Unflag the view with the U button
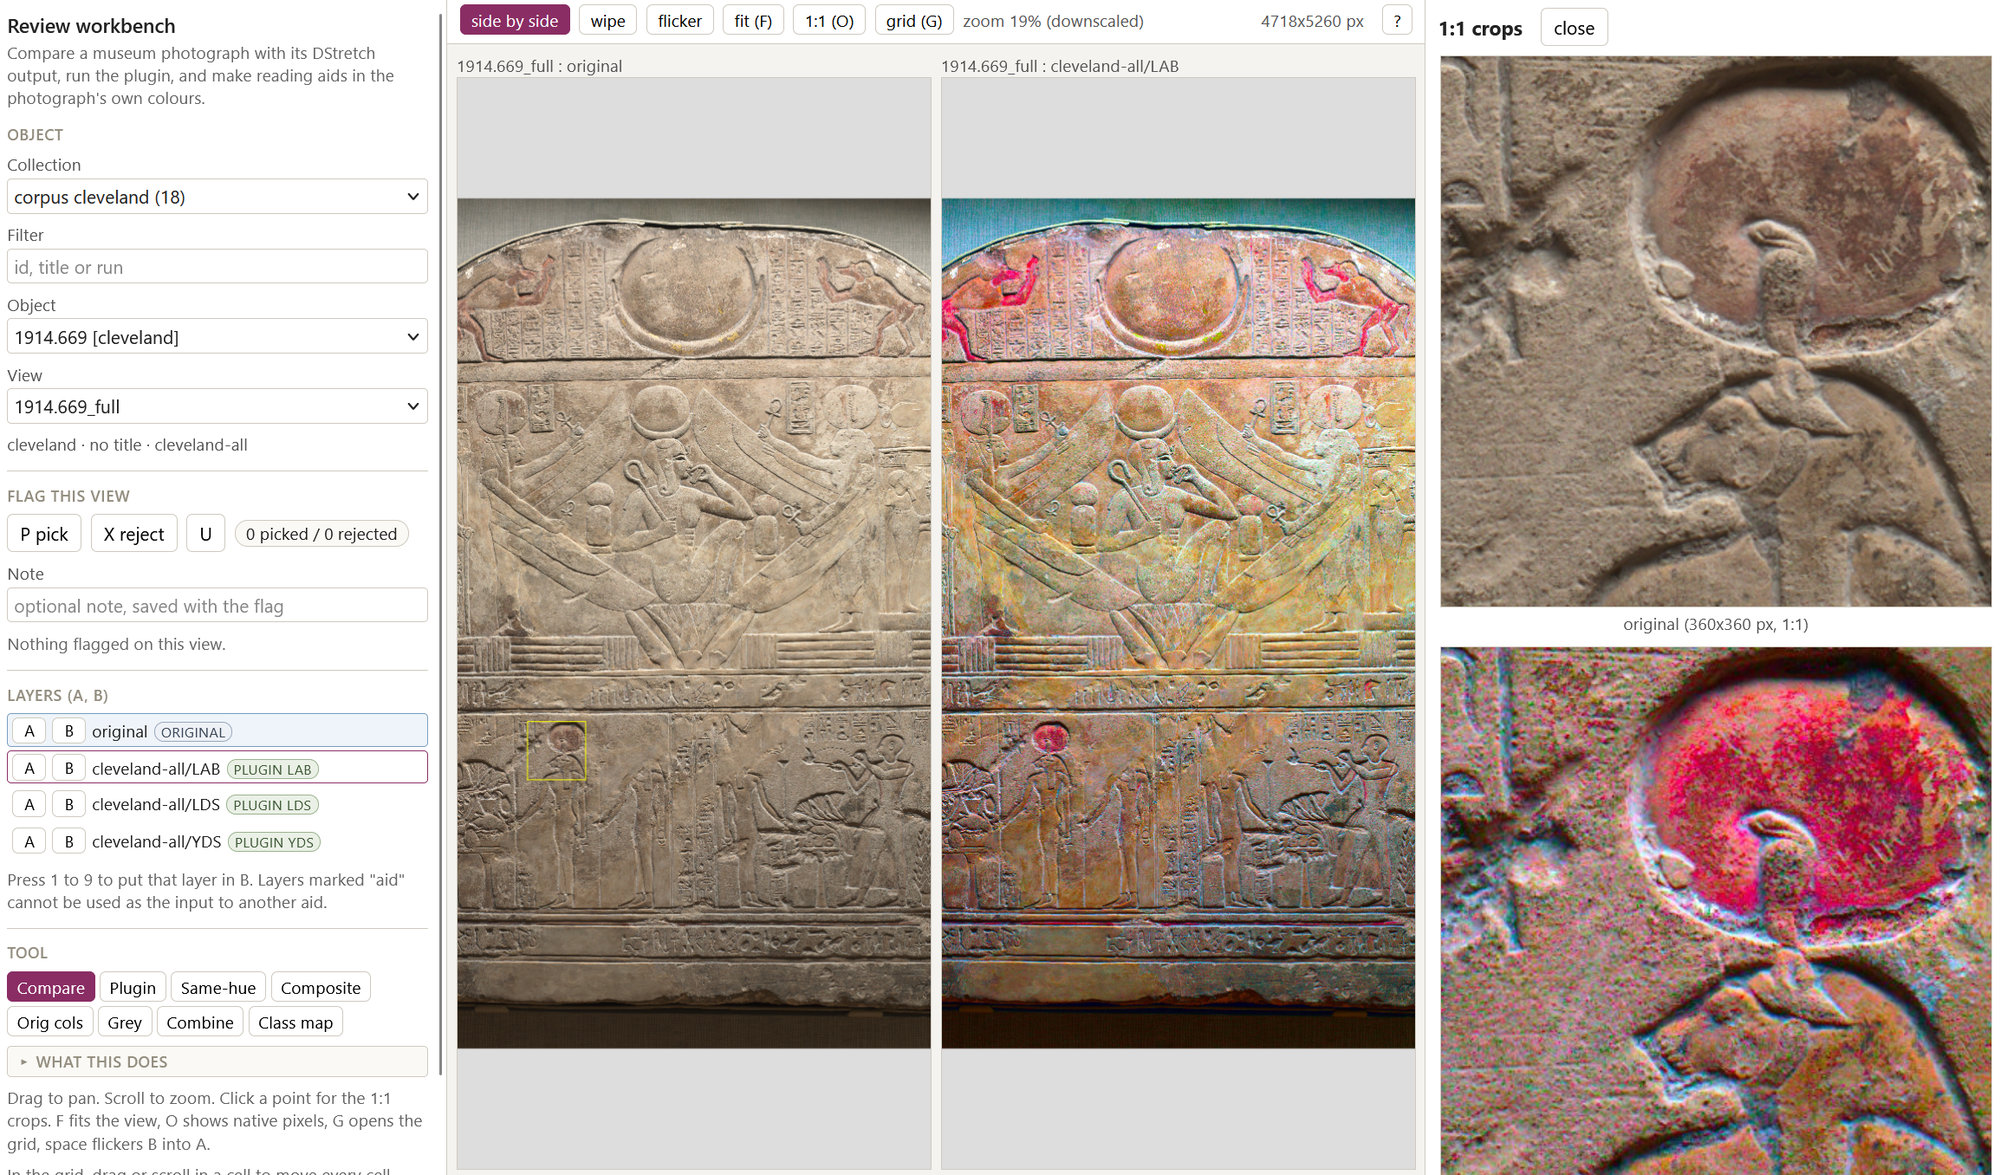Image resolution: width=2000 pixels, height=1175 pixels. (206, 534)
